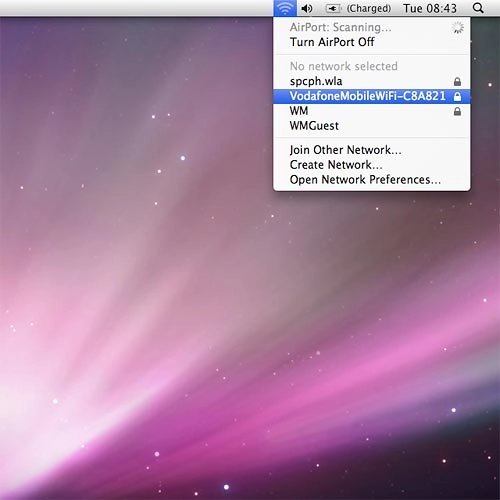The height and width of the screenshot is (500, 500).
Task: Select VodafoneMobileWiFi-C8A821 network
Action: pos(372,96)
